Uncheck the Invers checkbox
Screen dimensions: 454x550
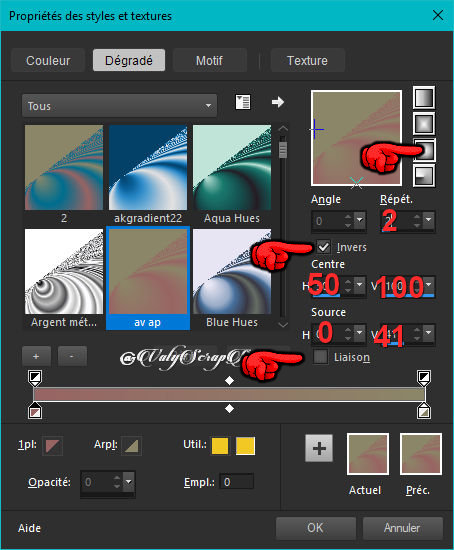coord(323,247)
